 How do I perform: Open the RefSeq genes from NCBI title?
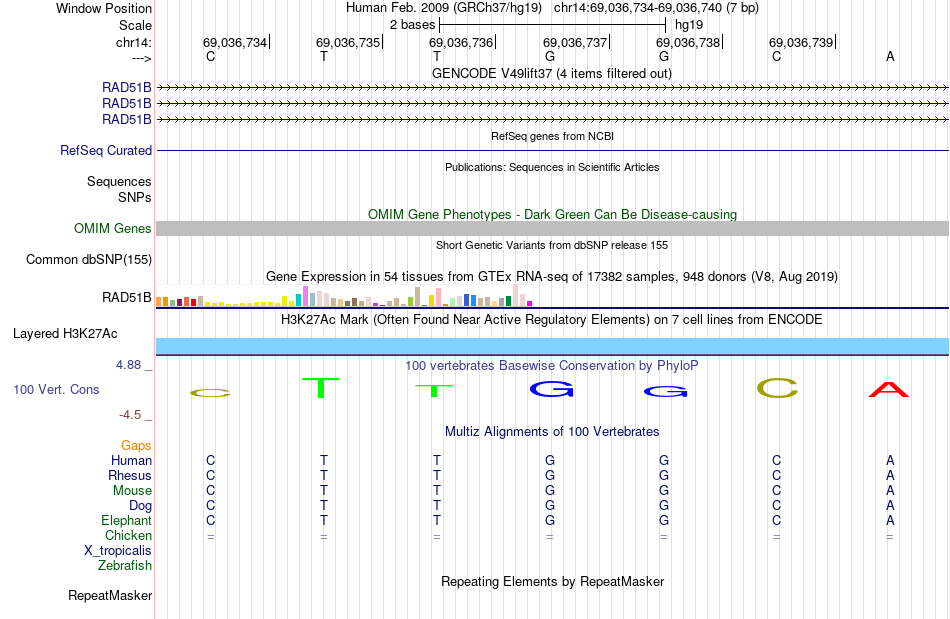(552, 136)
